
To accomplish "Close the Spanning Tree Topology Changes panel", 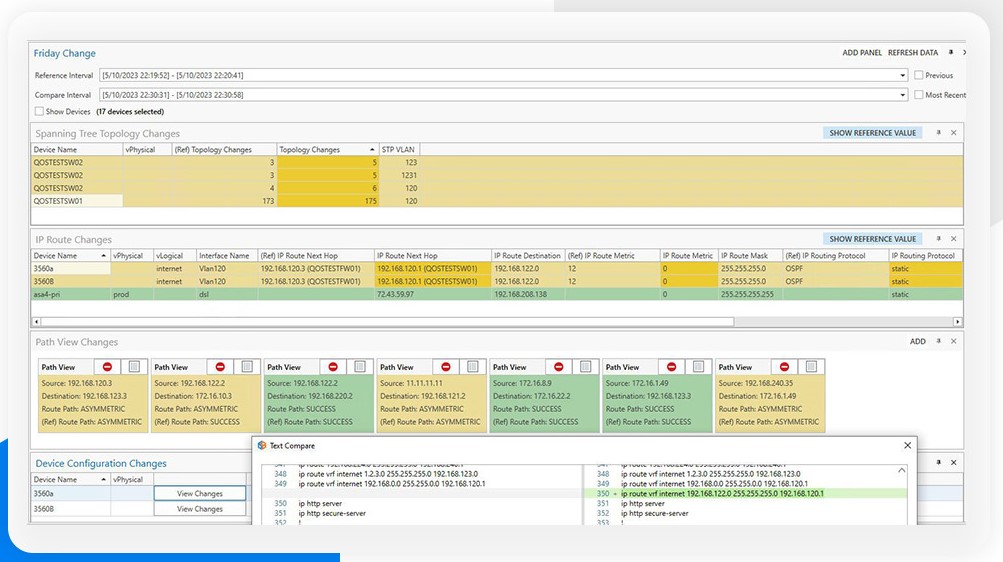I will [954, 133].
